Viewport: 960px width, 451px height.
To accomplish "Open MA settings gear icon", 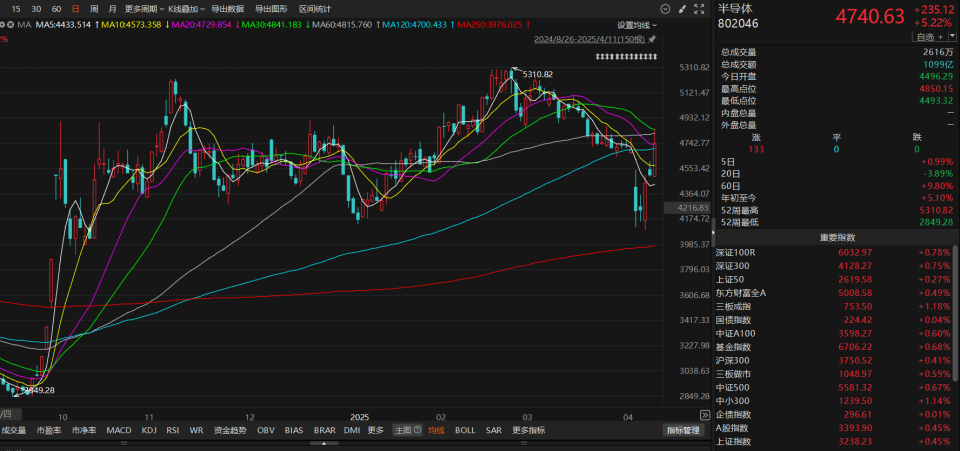I will tap(2, 25).
